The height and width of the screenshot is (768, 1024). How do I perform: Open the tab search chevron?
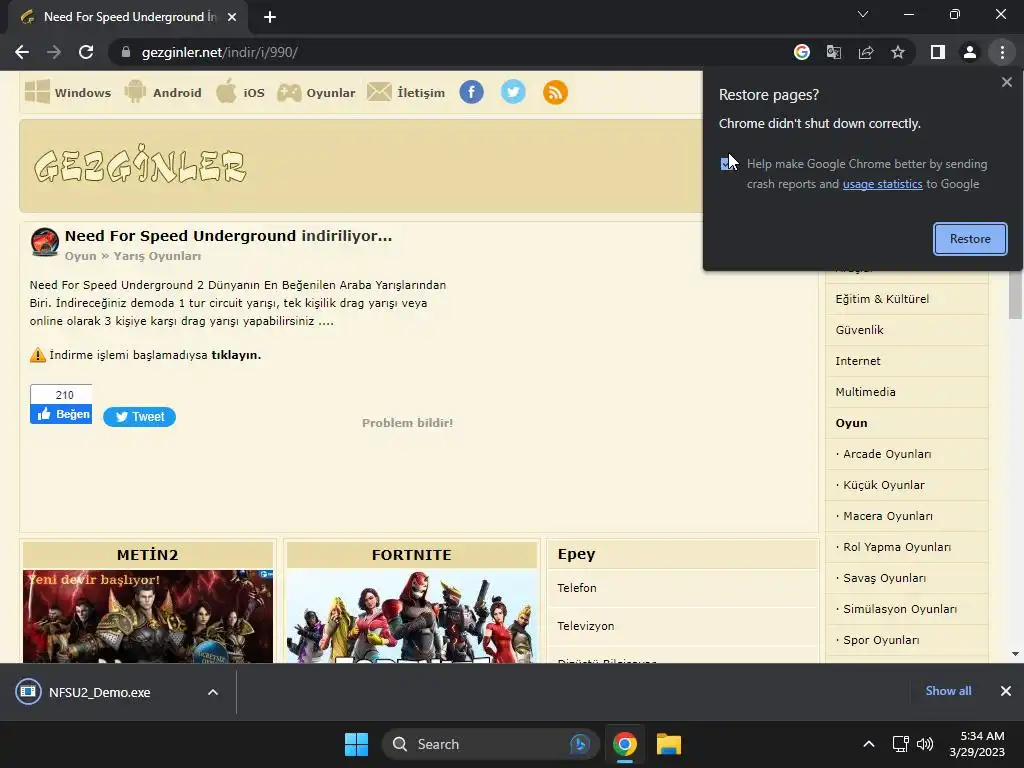[863, 14]
